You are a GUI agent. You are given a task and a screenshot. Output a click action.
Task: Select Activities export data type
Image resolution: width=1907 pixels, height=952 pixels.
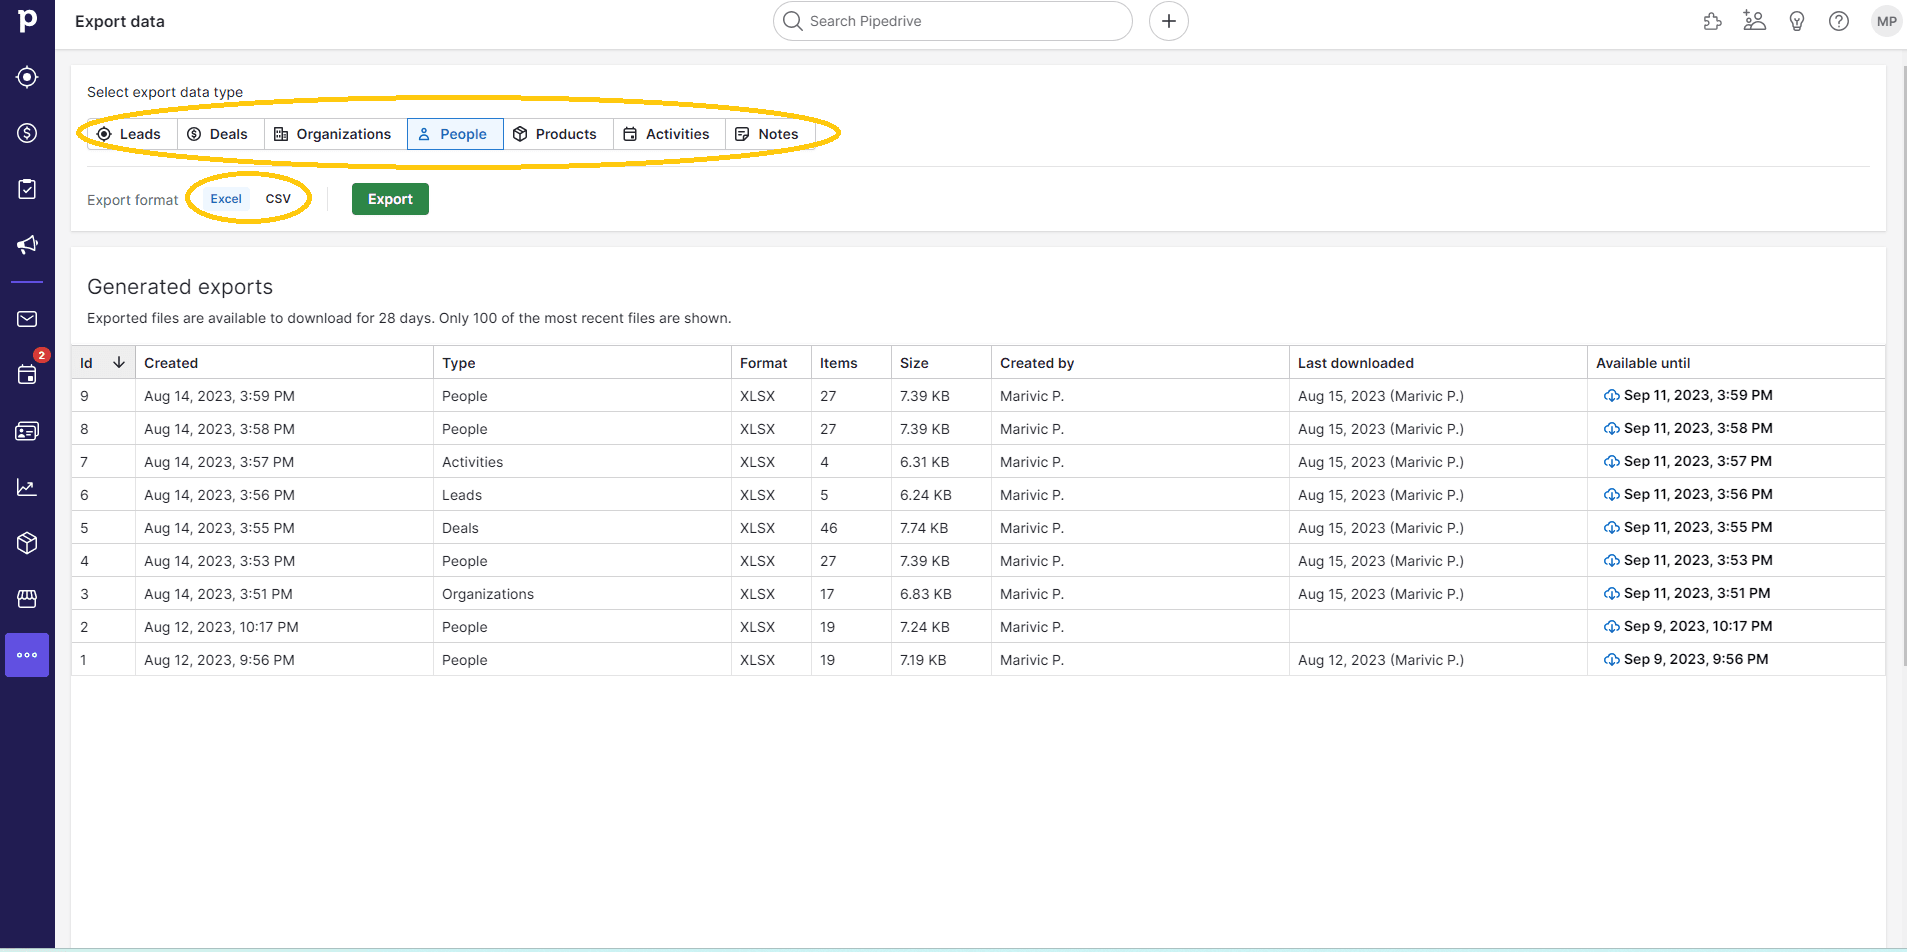point(669,134)
